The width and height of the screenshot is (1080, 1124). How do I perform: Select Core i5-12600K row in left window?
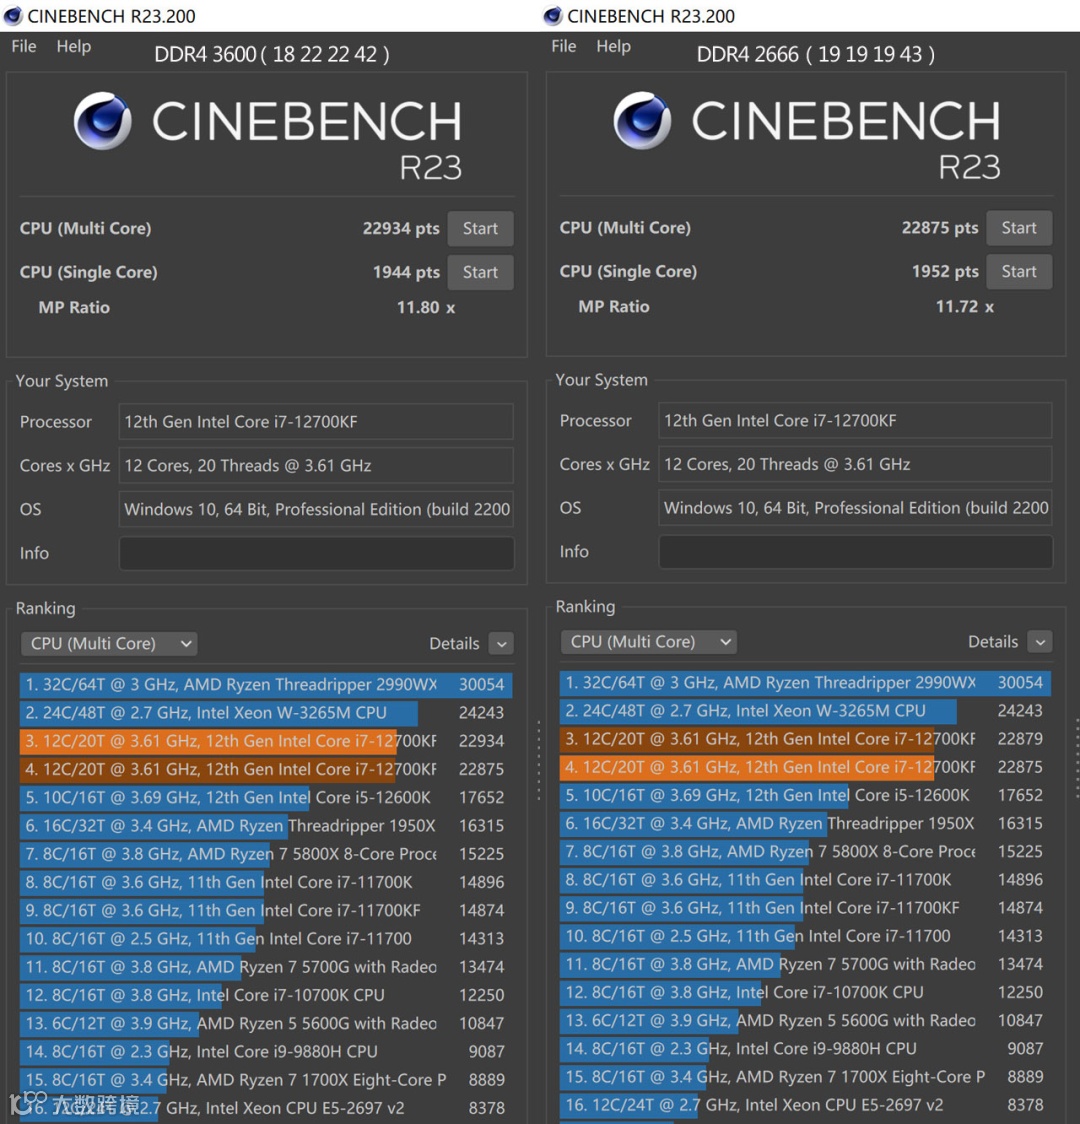pyautogui.click(x=266, y=797)
